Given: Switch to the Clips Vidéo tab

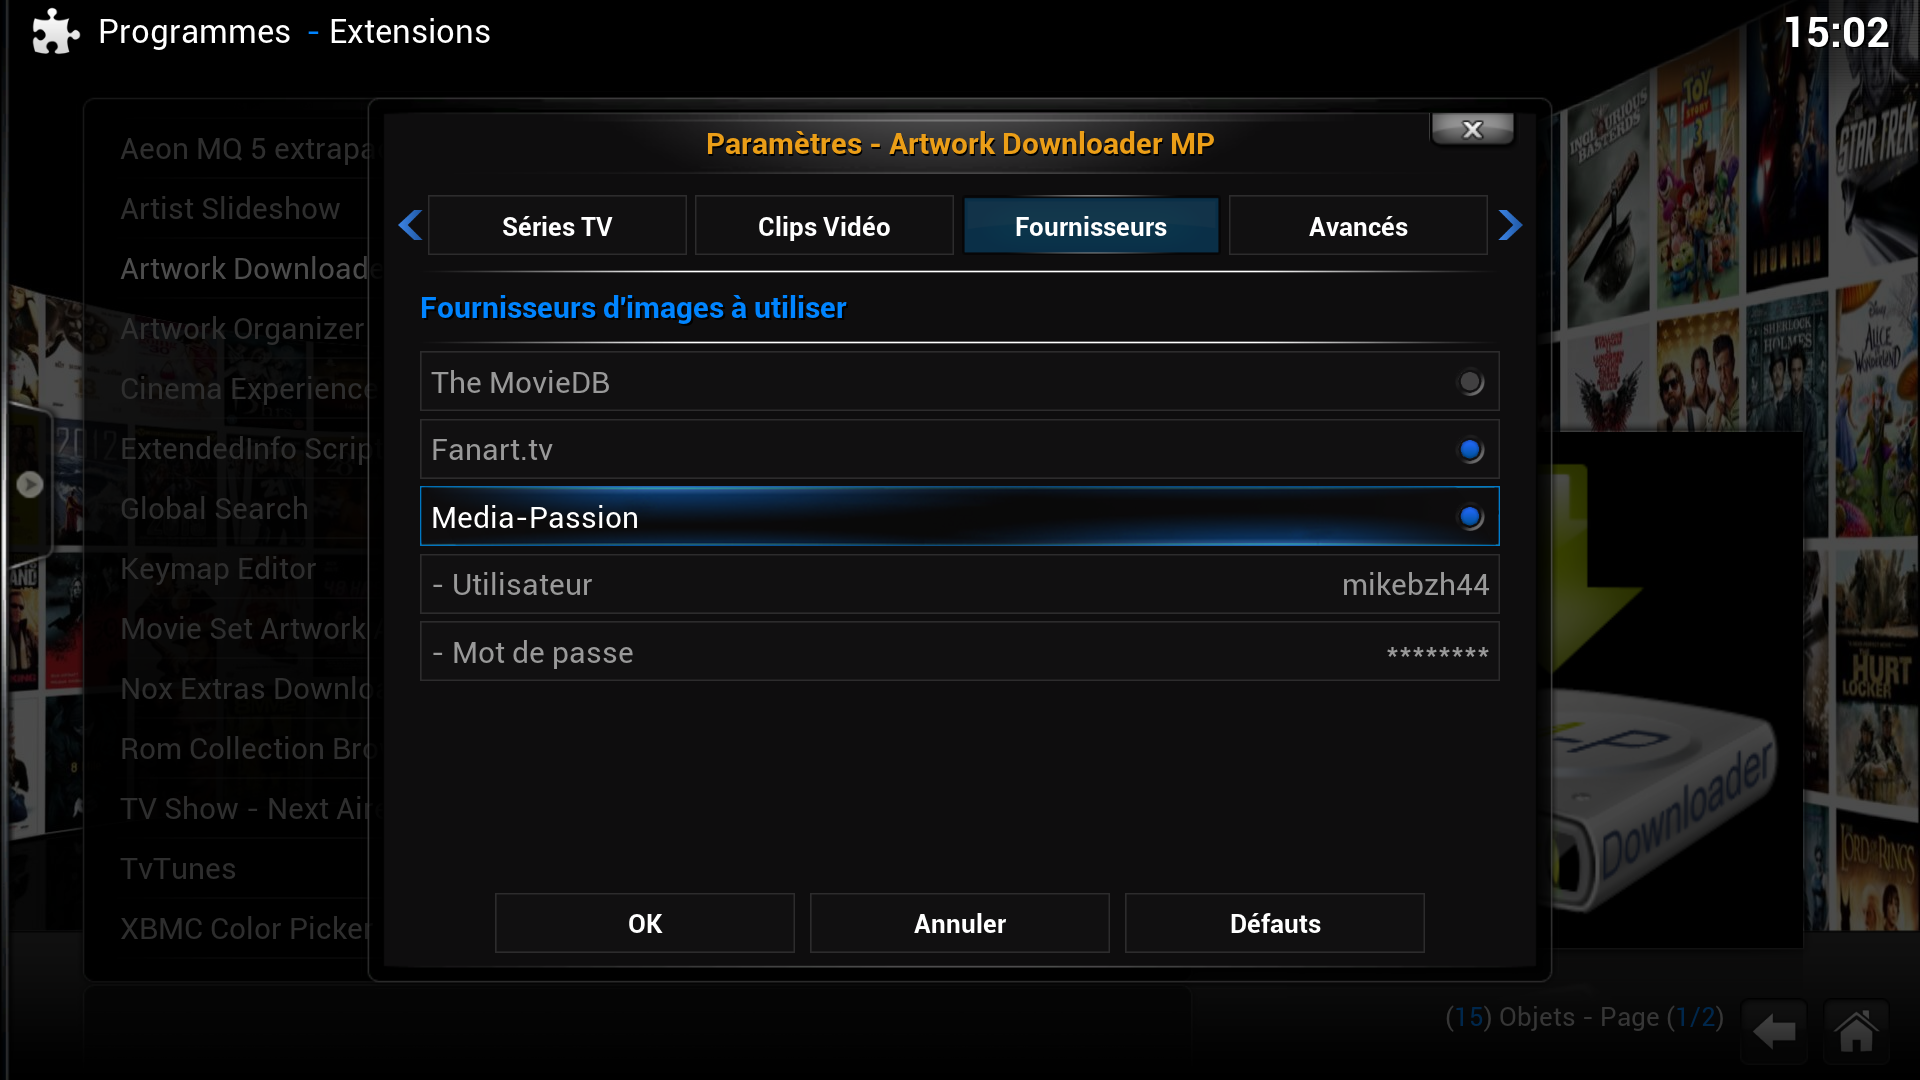Looking at the screenshot, I should (x=824, y=226).
